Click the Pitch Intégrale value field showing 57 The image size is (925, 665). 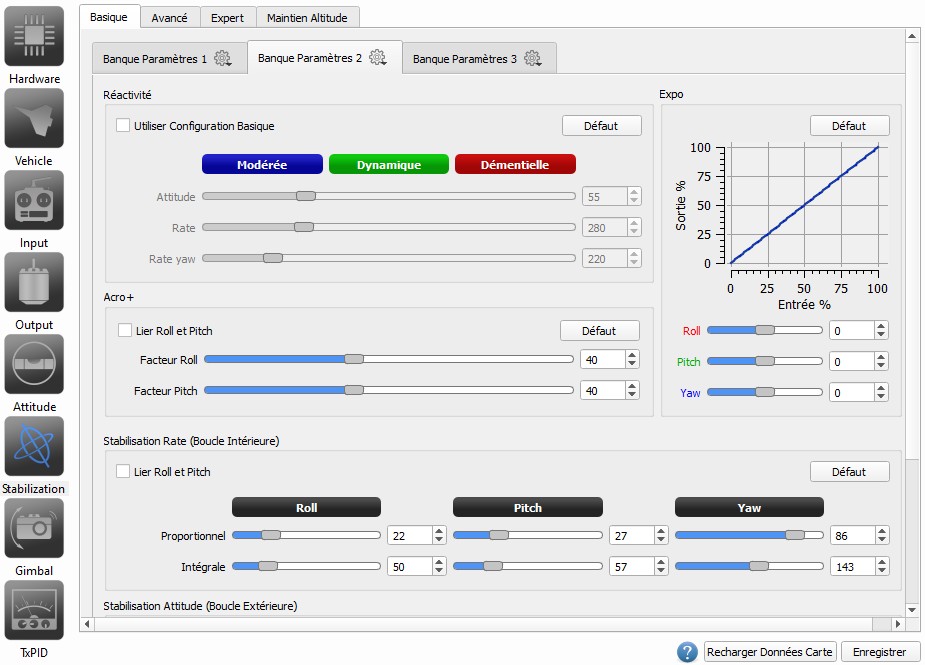[x=632, y=566]
